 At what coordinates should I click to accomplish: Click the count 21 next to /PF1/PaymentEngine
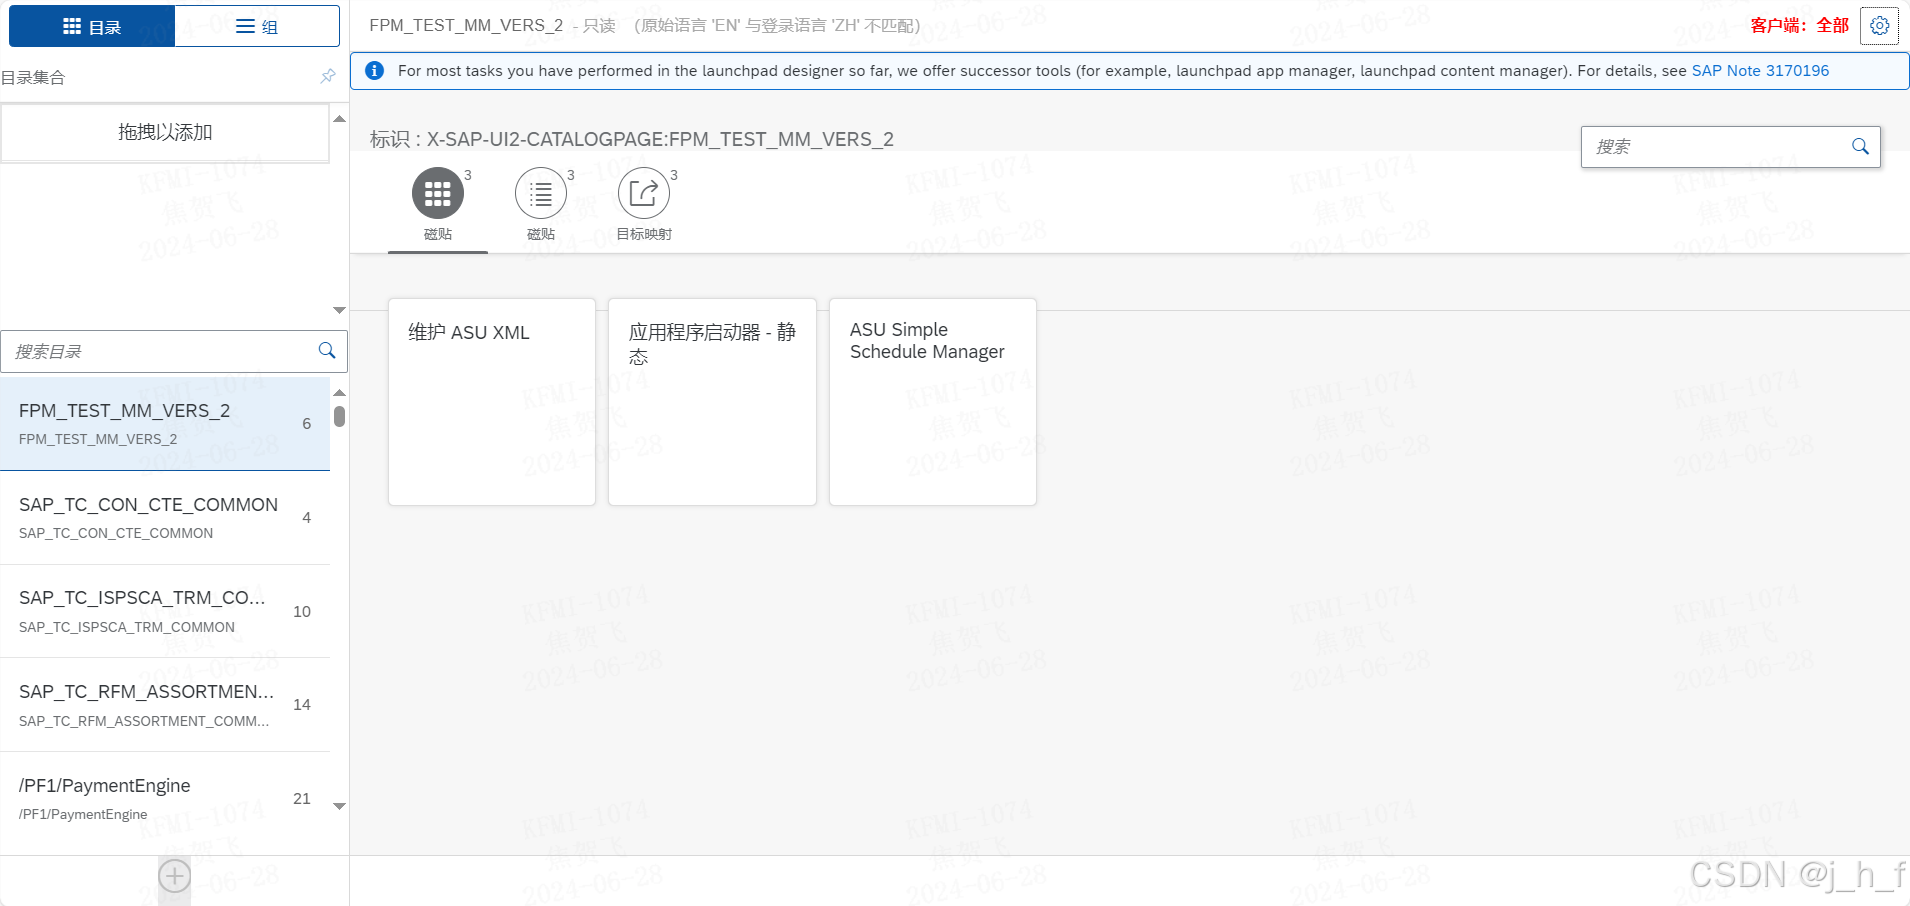coord(302,798)
